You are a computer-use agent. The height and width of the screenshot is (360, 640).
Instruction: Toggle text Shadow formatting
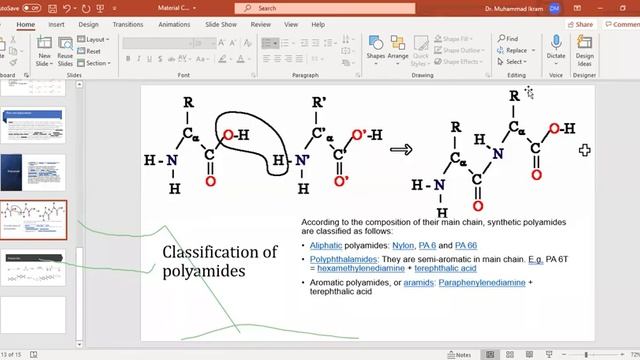pyautogui.click(x=160, y=59)
